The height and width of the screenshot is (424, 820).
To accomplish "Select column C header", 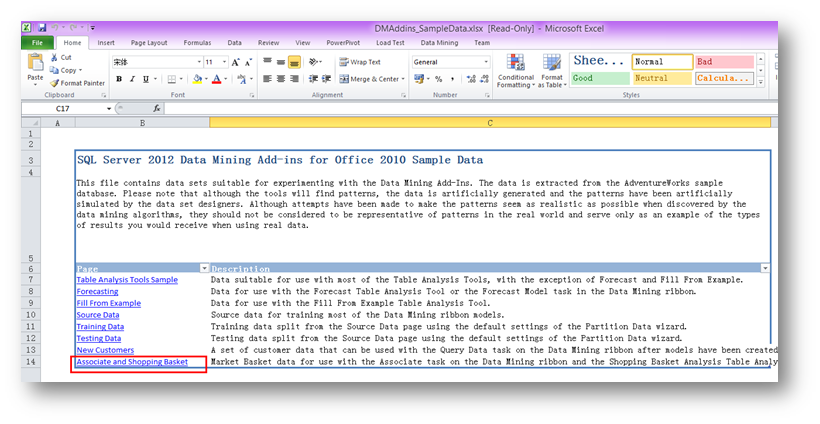I will click(x=490, y=123).
